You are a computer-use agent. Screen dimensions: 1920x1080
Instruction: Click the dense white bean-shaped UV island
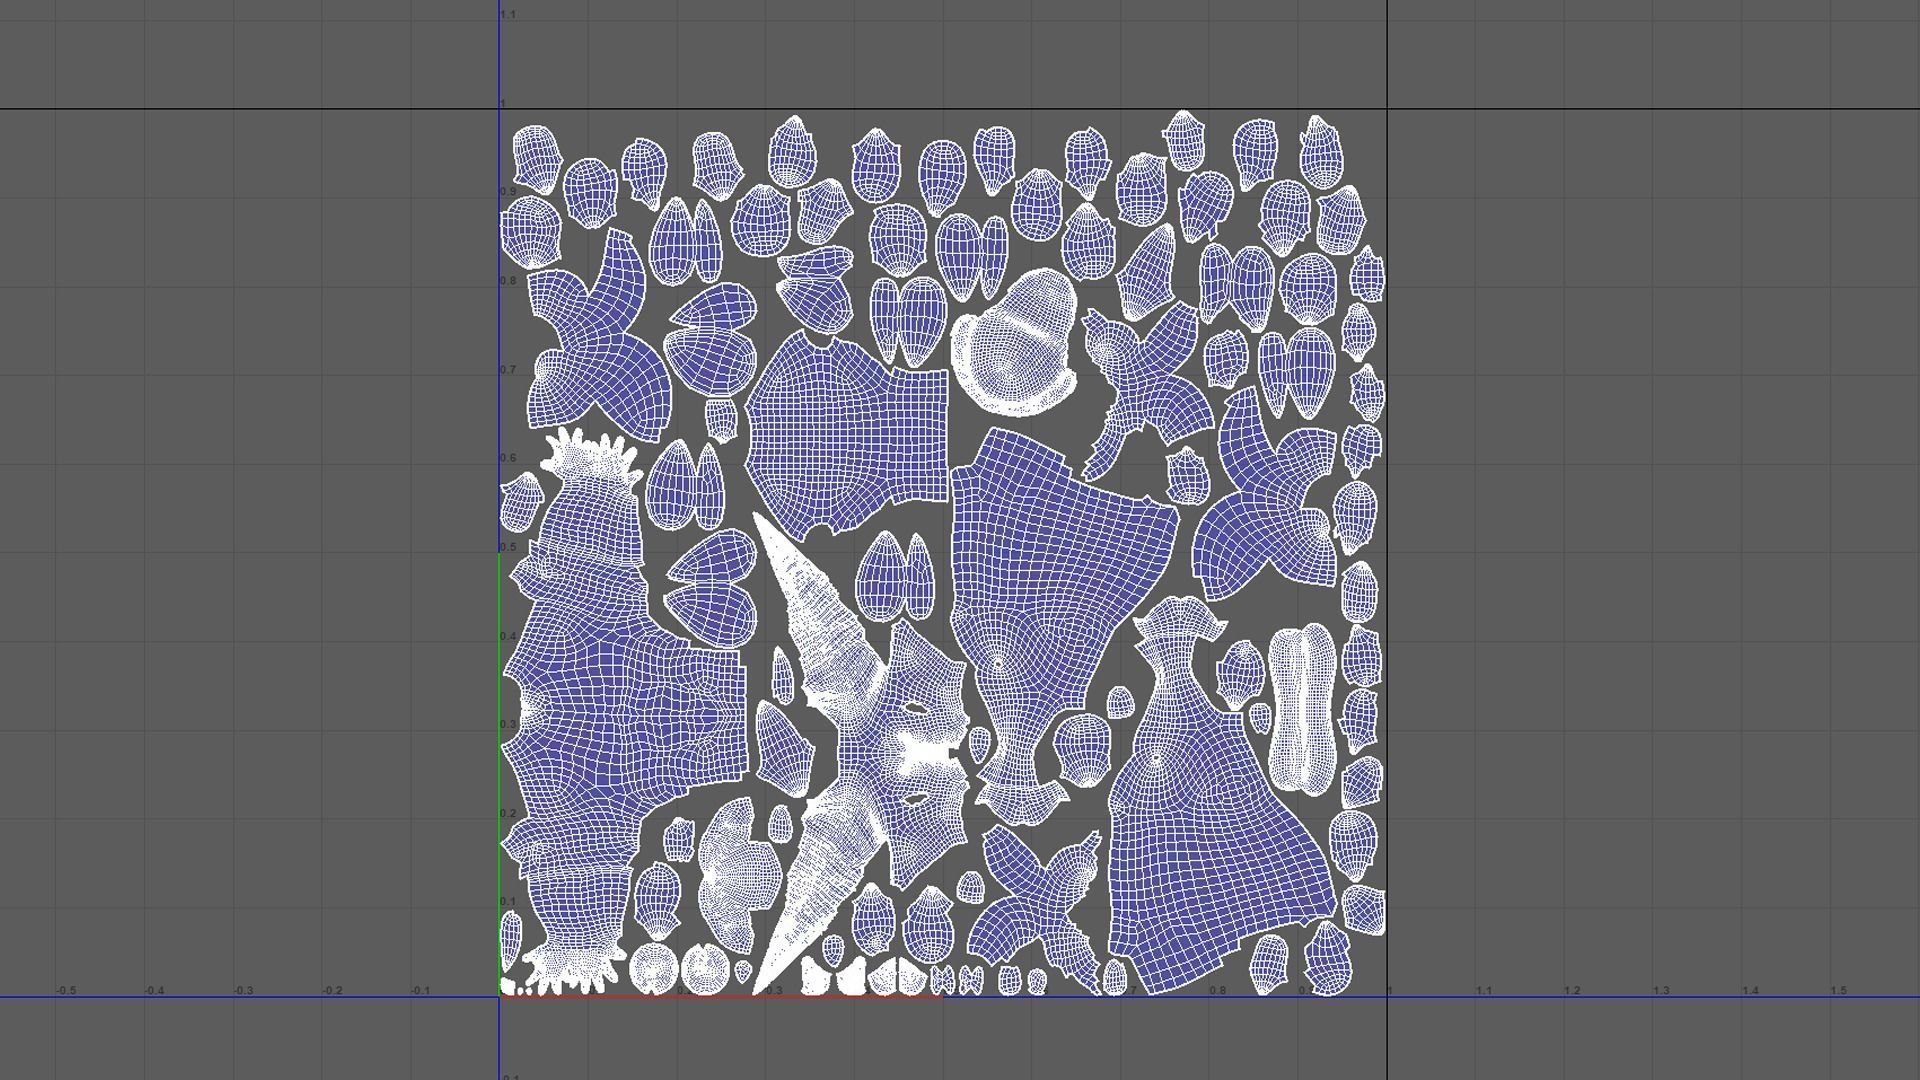(1015, 345)
